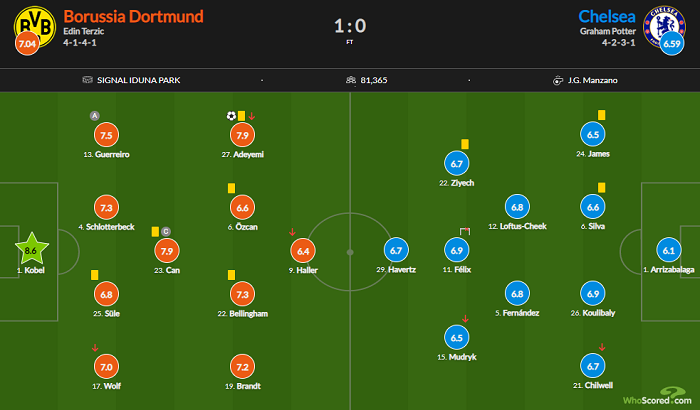This screenshot has width=700, height=410.
Task: Click Dortmund's 7.04 team rating badge
Action: point(27,44)
